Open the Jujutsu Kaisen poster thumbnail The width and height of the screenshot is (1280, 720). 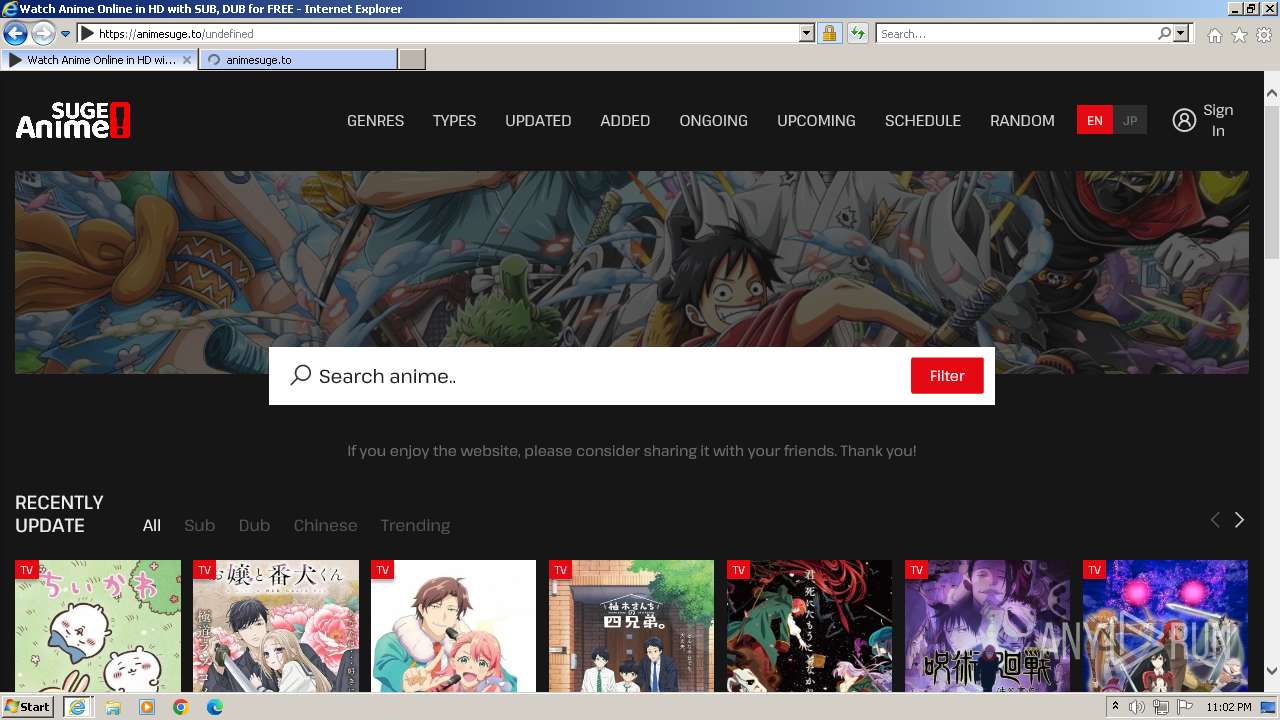tap(988, 626)
